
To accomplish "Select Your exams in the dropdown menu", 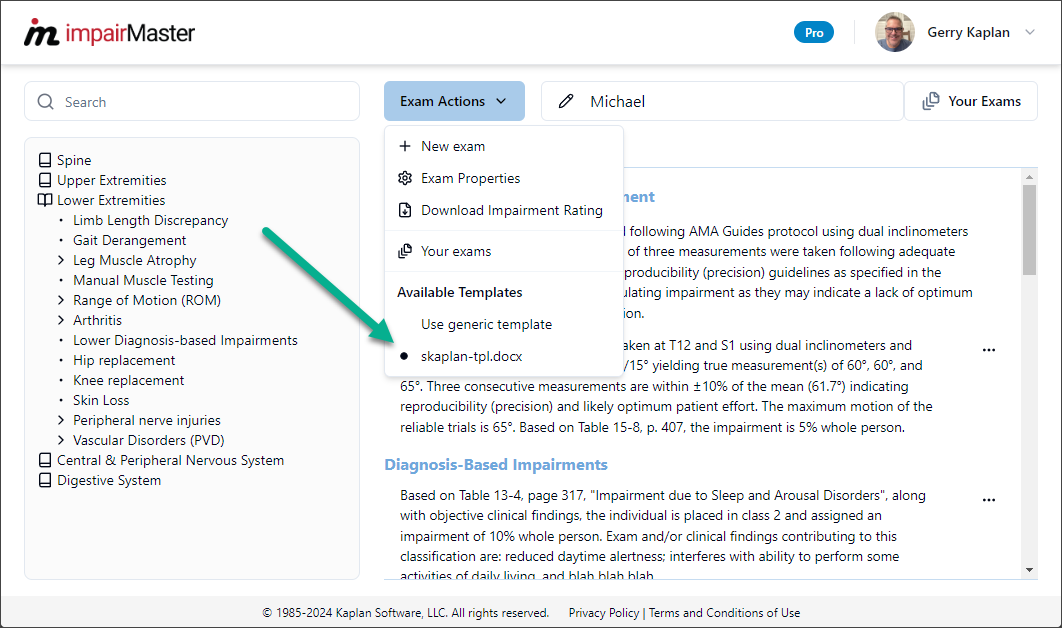I will point(504,251).
